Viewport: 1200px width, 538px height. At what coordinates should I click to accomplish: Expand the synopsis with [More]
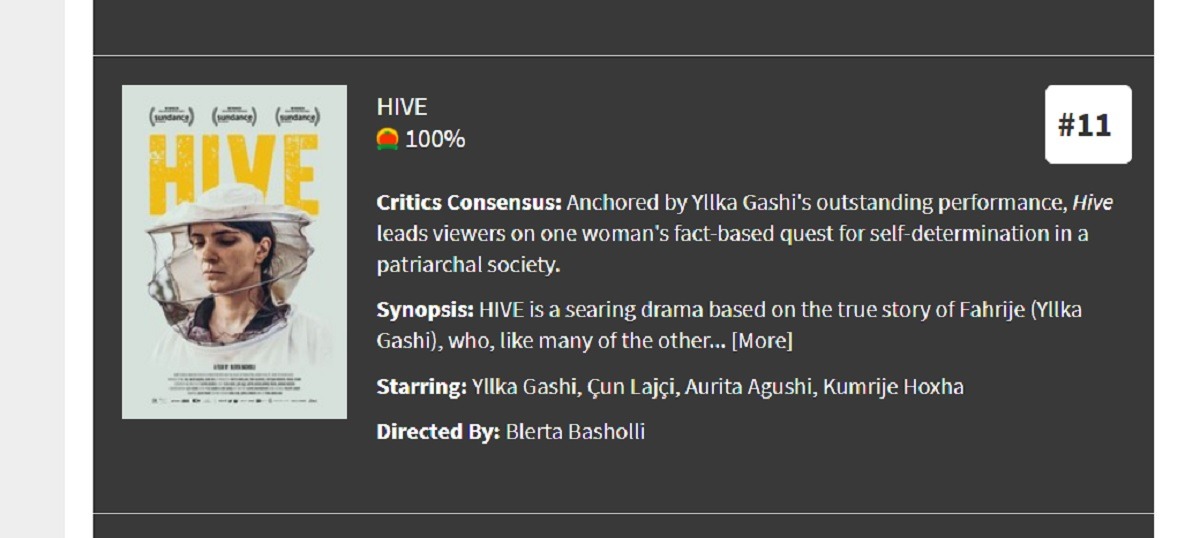pos(762,341)
